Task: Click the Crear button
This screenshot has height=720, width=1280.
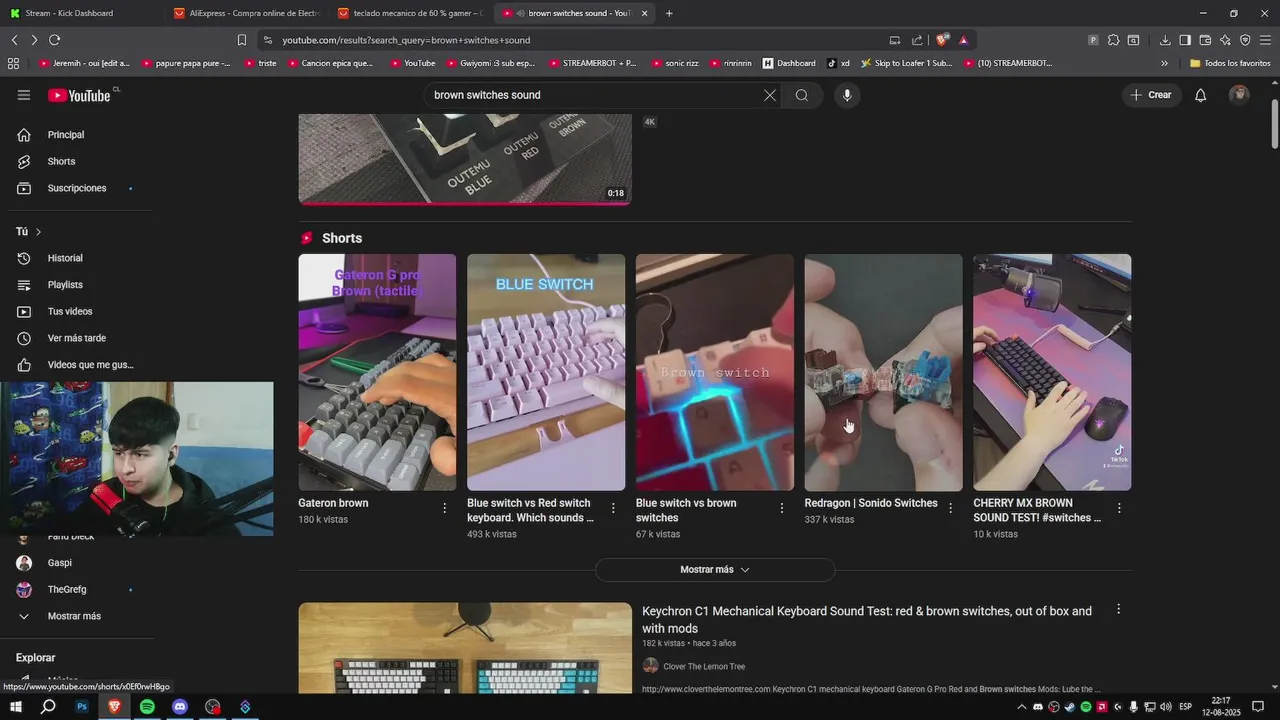Action: click(x=1151, y=95)
